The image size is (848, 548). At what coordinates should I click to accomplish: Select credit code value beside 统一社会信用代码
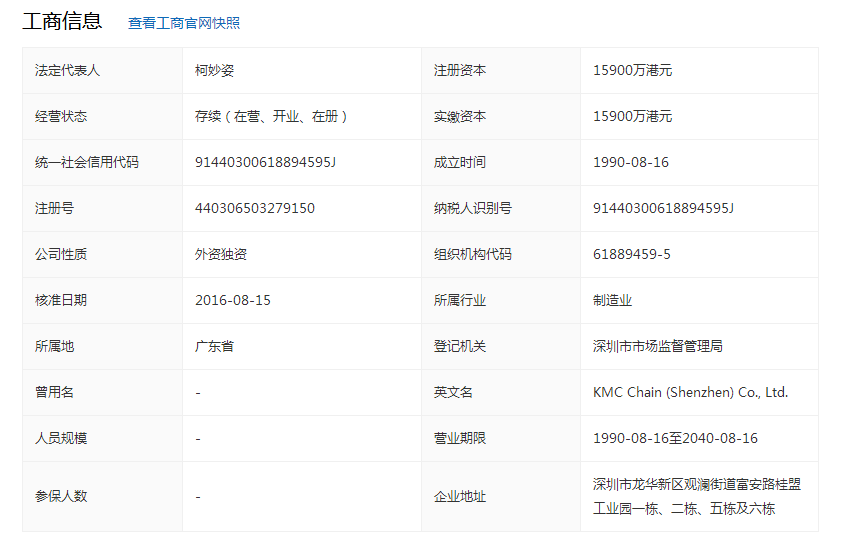[x=265, y=162]
